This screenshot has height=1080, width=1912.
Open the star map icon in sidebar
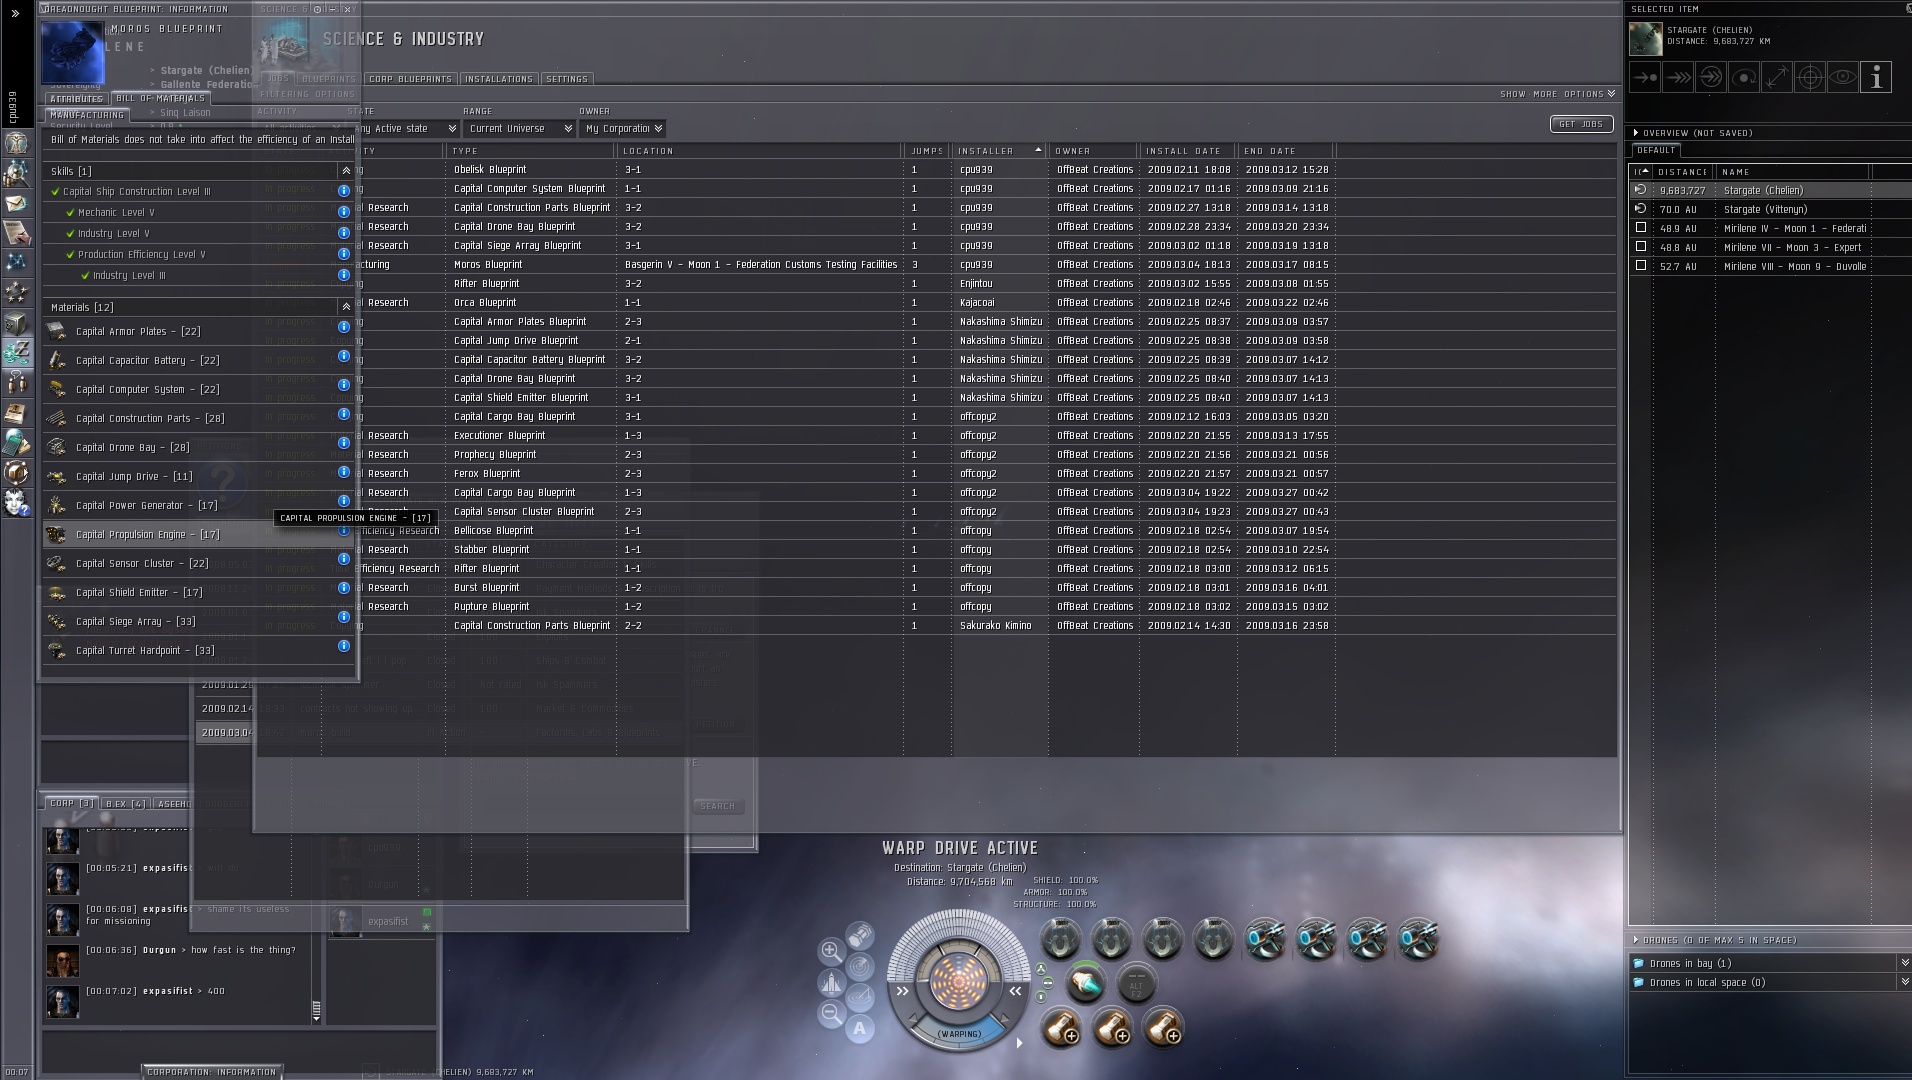click(x=17, y=262)
